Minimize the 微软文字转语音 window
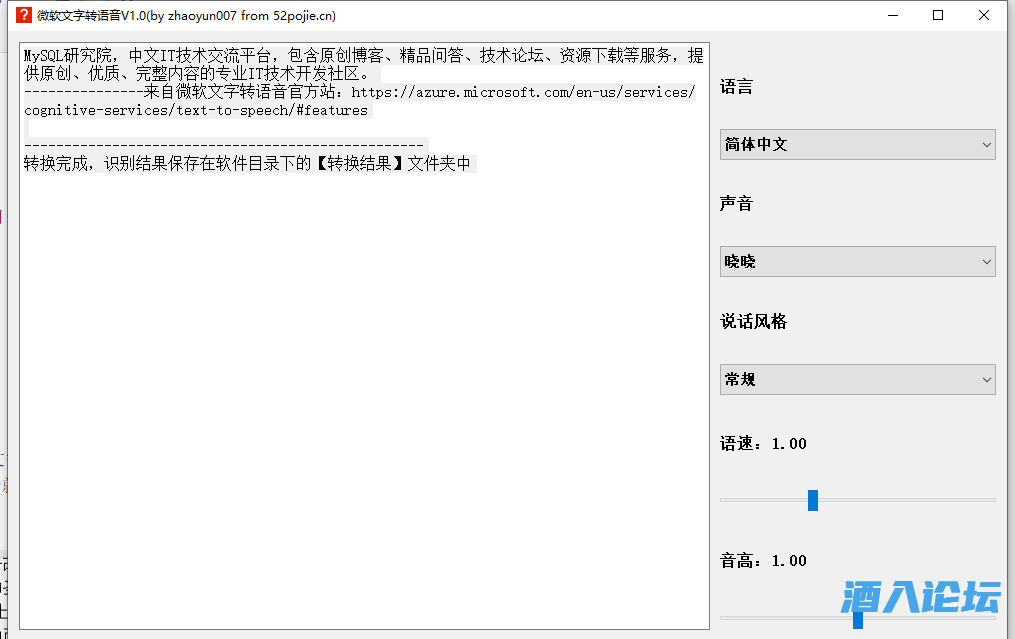Viewport: 1015px width, 639px height. (x=892, y=15)
